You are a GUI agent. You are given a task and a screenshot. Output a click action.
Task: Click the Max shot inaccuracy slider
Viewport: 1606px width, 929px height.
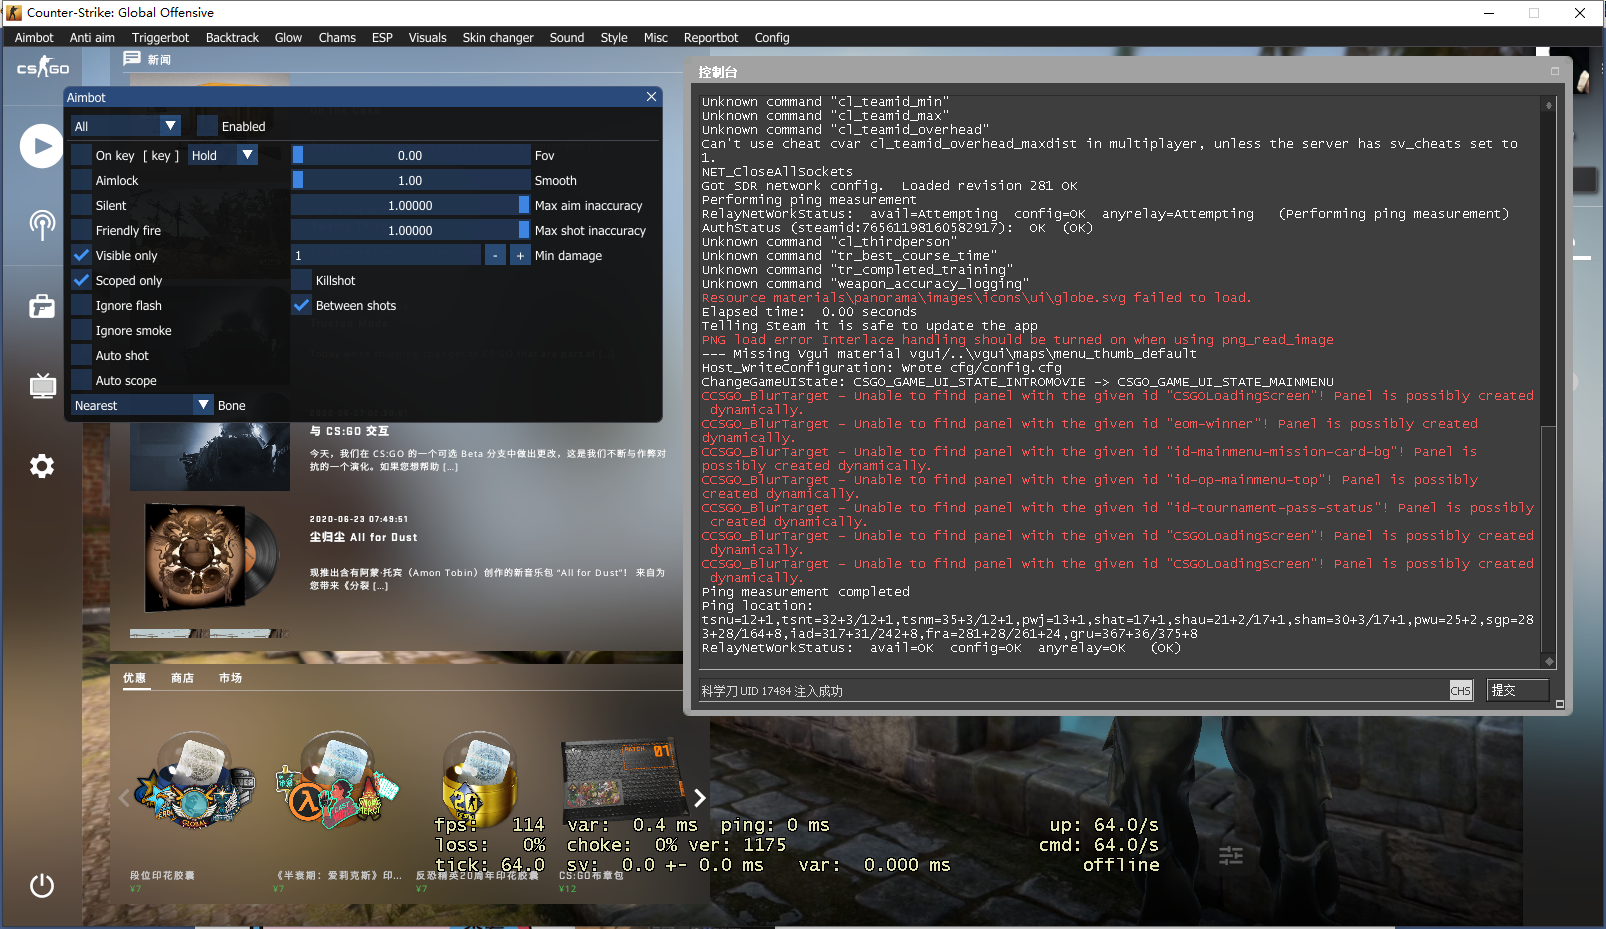click(411, 230)
